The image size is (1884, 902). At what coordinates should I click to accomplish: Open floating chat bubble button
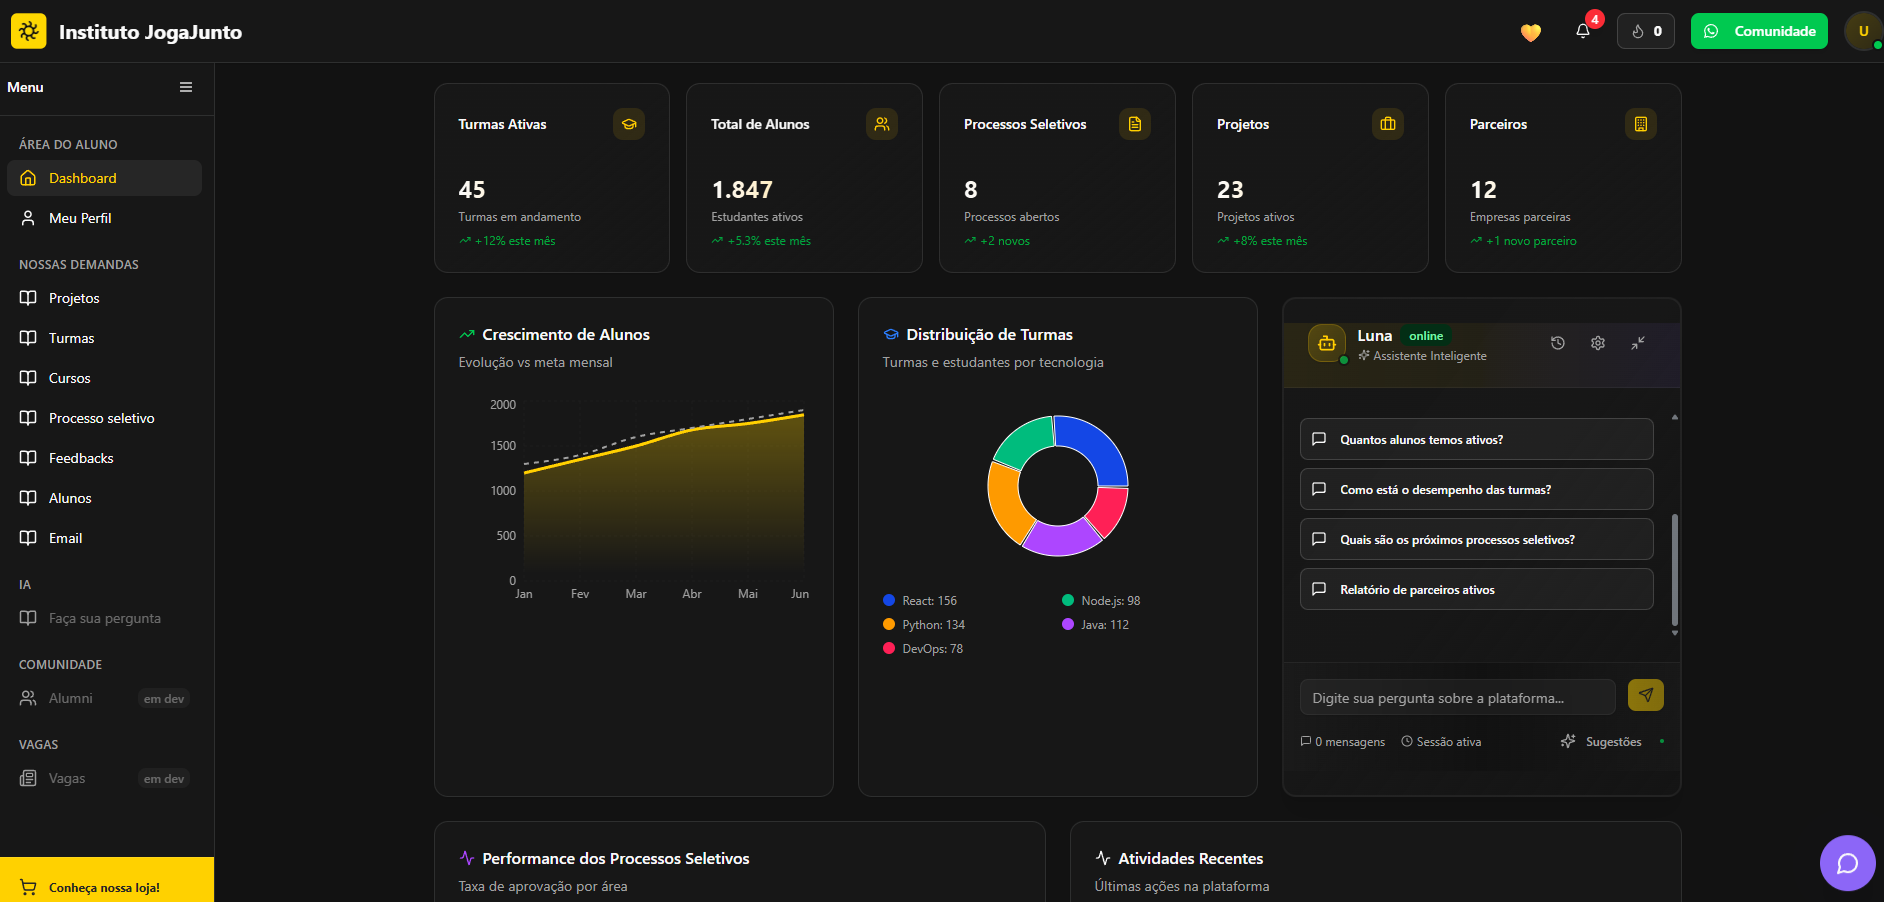(1847, 862)
